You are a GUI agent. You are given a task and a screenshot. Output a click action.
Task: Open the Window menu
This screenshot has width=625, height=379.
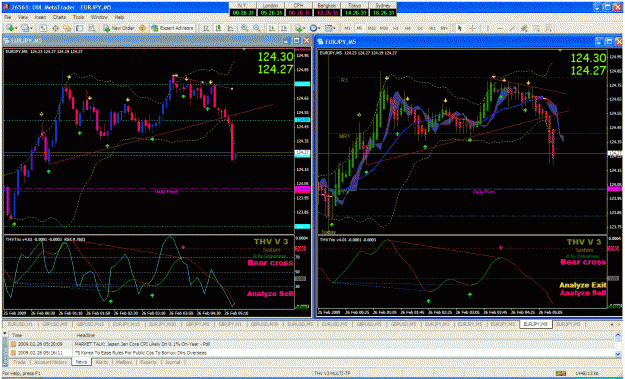99,17
